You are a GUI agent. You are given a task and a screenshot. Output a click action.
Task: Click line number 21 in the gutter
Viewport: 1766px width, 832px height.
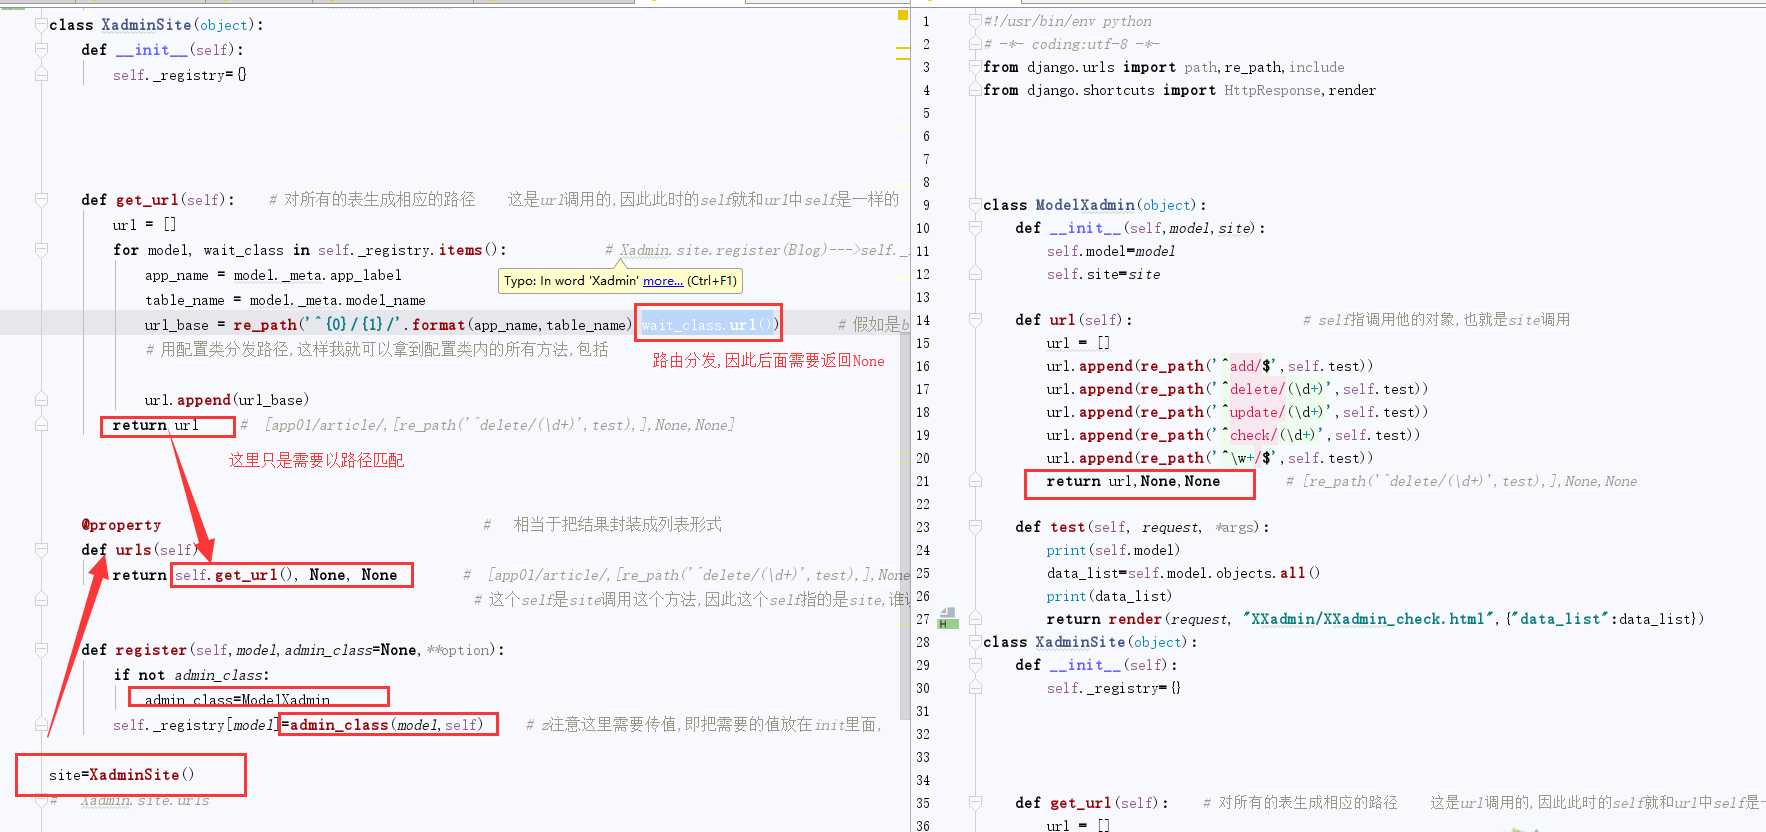point(923,481)
